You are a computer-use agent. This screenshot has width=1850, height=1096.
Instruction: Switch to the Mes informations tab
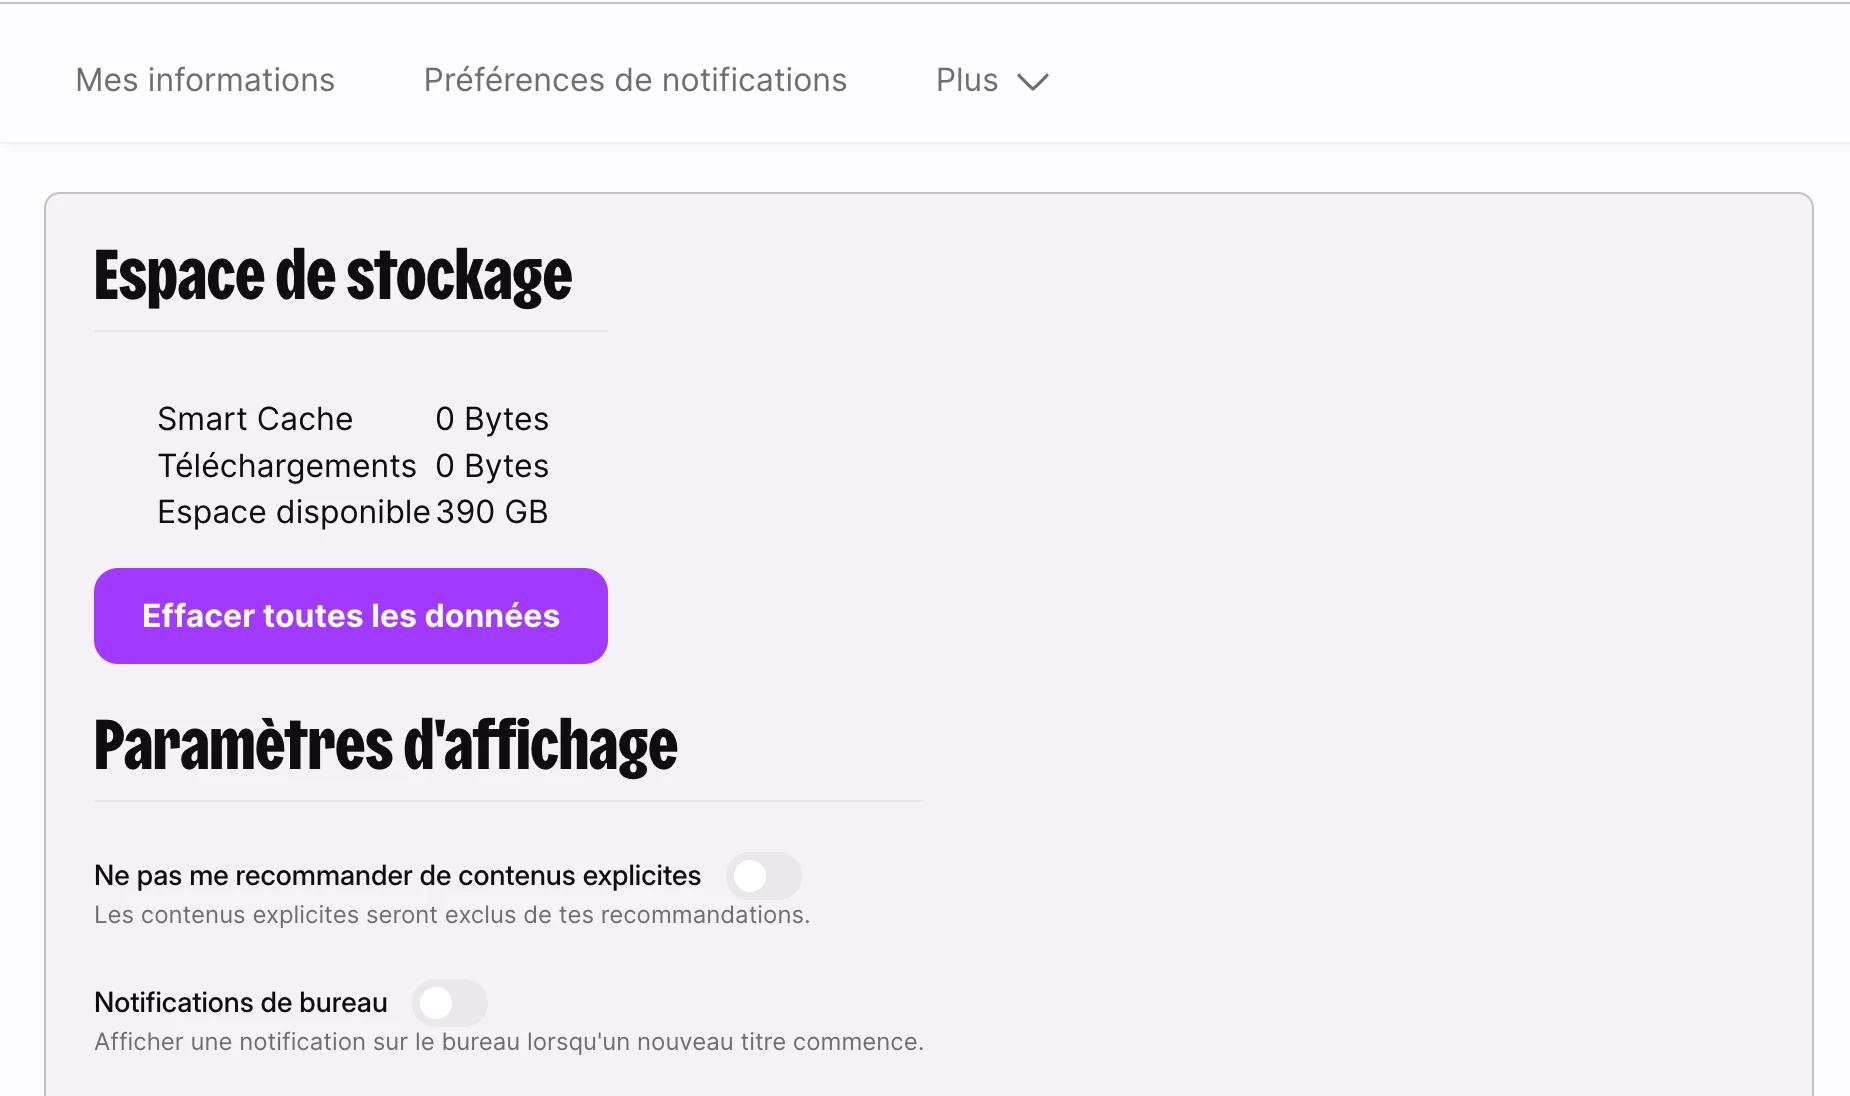pyautogui.click(x=205, y=80)
